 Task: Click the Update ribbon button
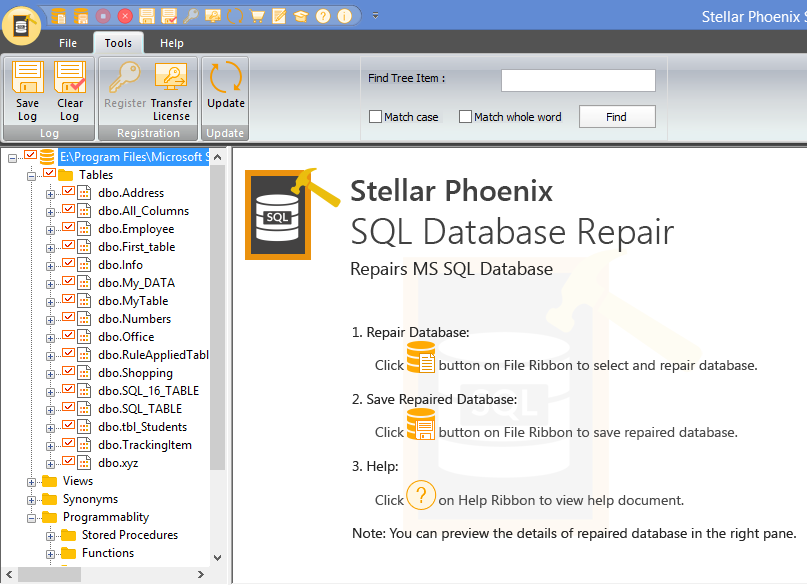point(225,85)
